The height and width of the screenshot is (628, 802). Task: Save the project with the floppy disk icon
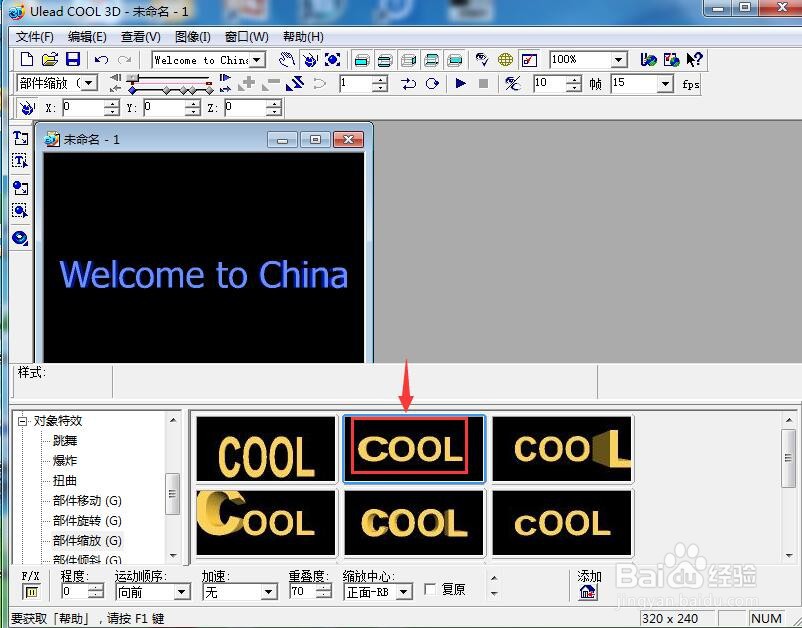(x=73, y=59)
